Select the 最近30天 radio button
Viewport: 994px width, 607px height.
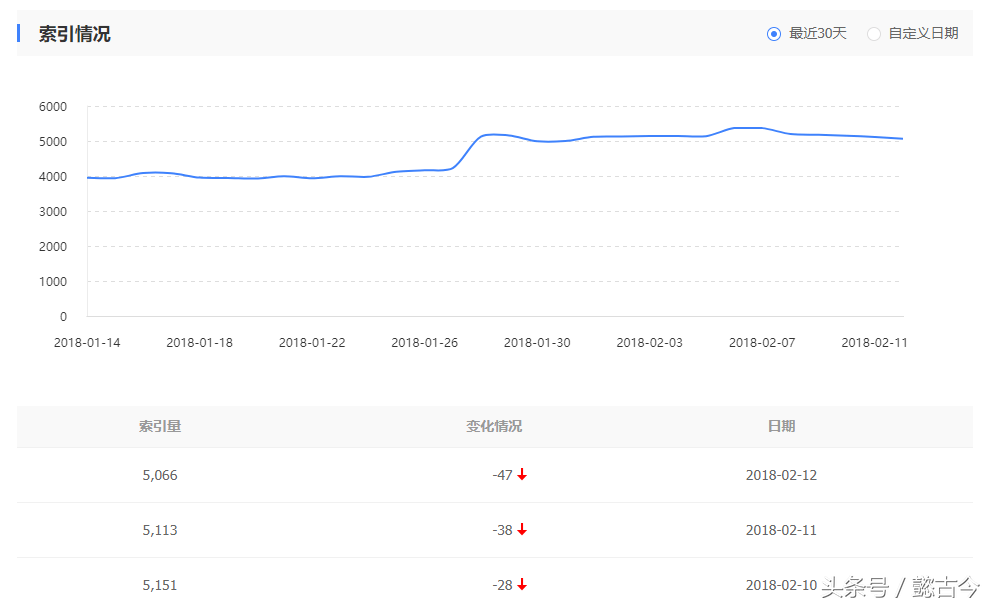point(773,34)
